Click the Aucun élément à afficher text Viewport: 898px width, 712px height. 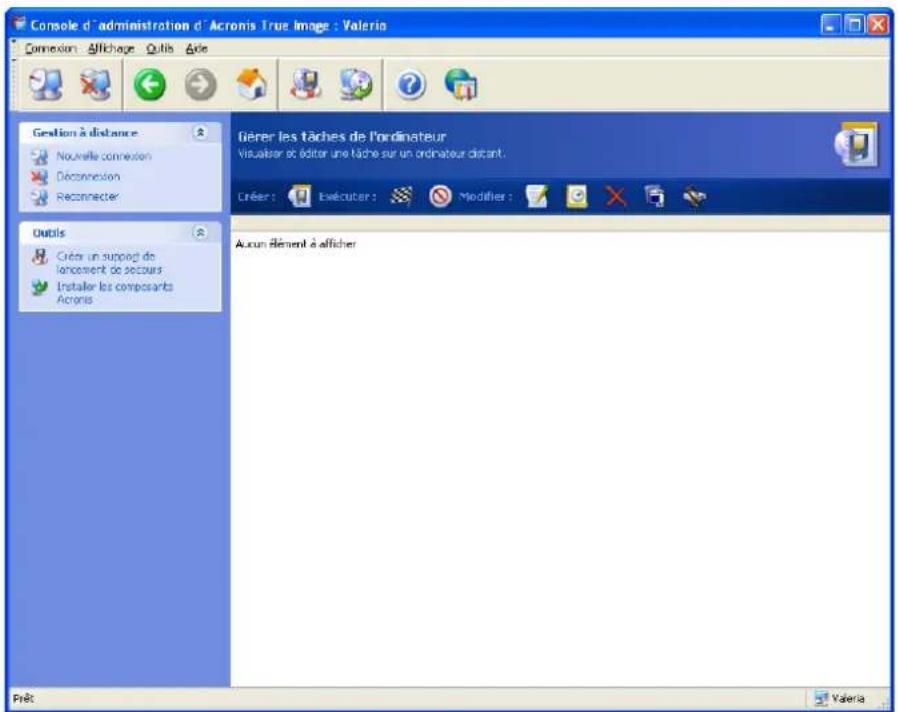296,243
